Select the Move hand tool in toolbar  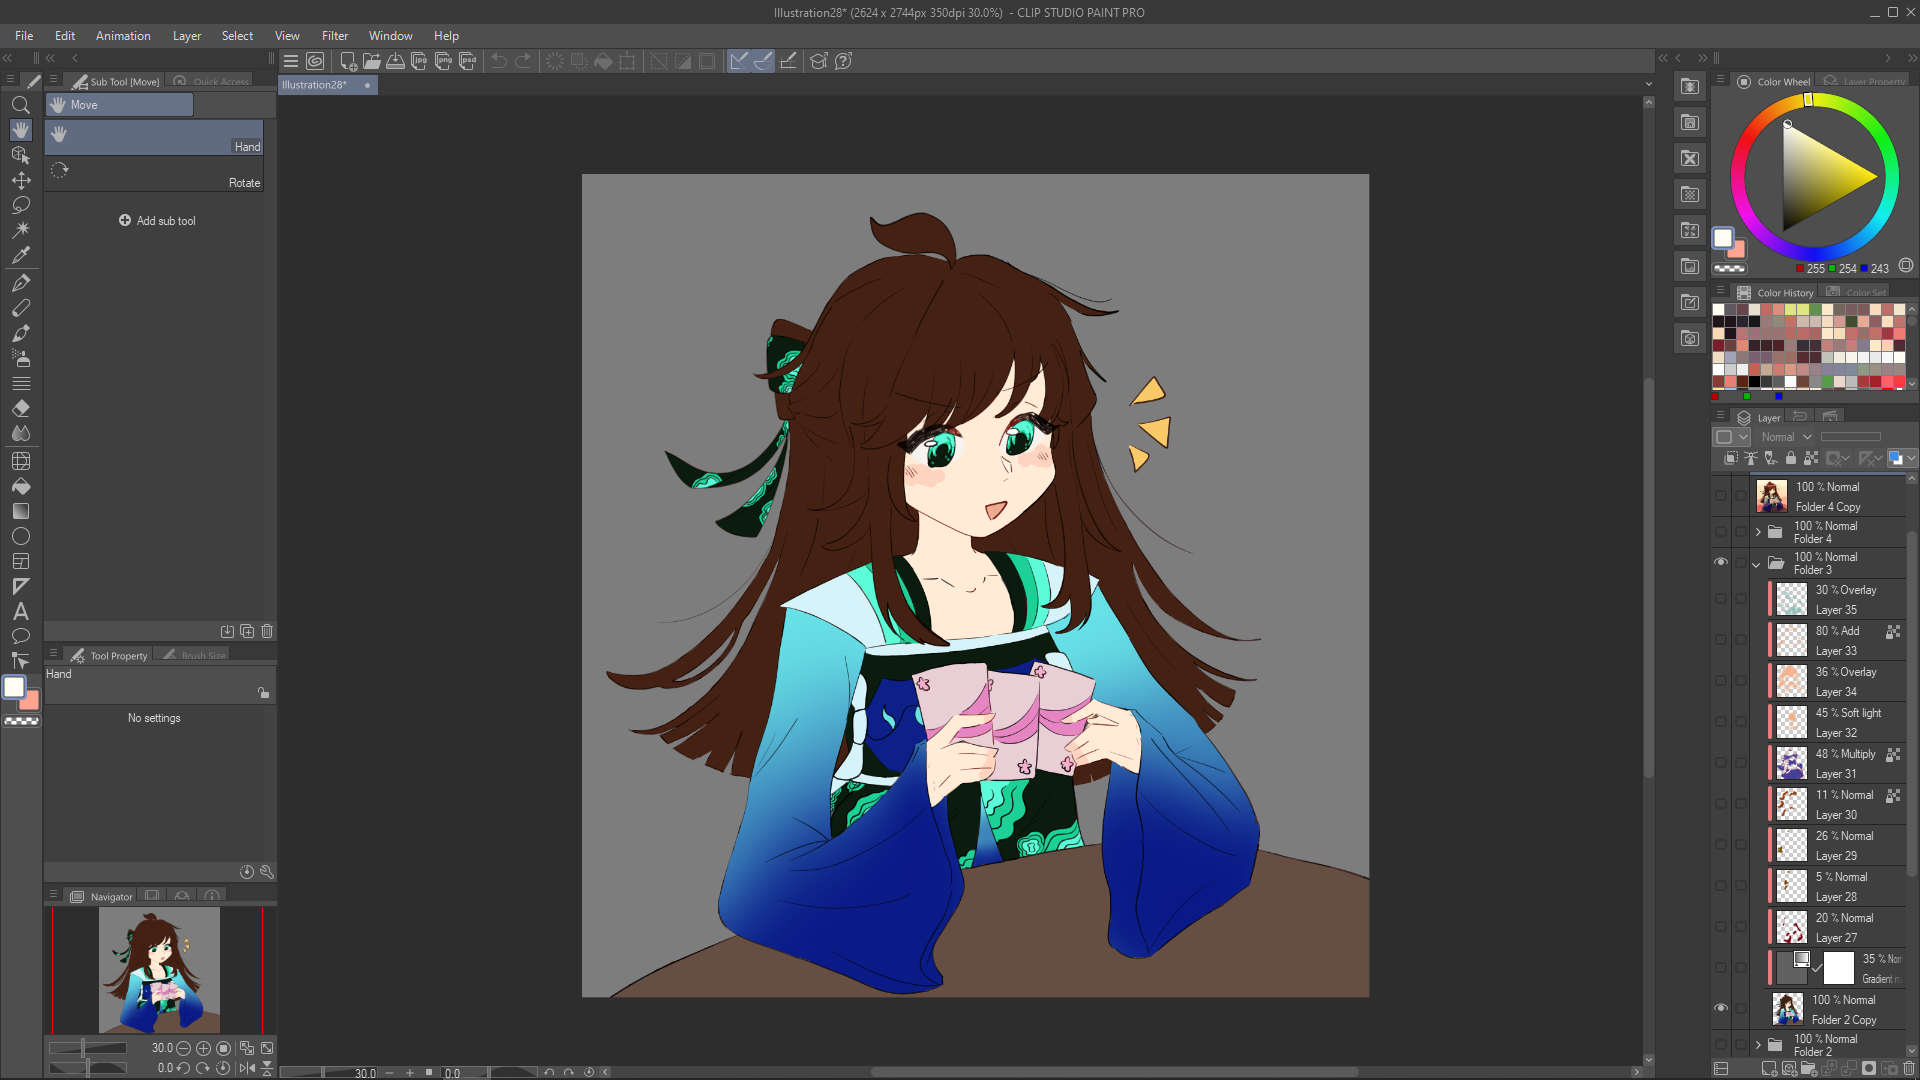pyautogui.click(x=20, y=130)
